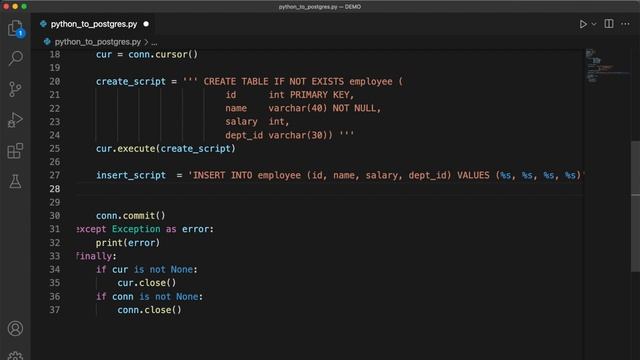This screenshot has height=360, width=640.
Task: Open the Testing flask icon
Action: [x=16, y=182]
